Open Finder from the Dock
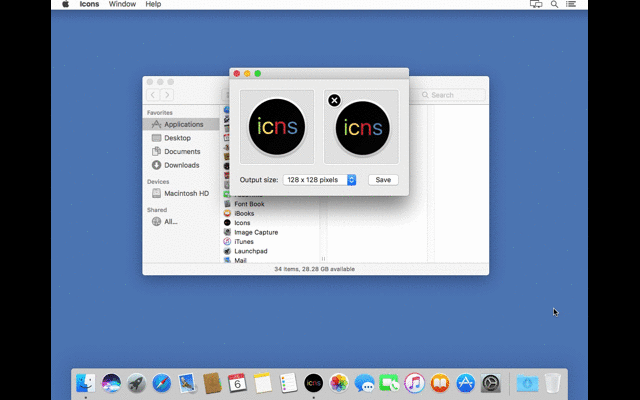Image resolution: width=640 pixels, height=400 pixels. pos(86,384)
